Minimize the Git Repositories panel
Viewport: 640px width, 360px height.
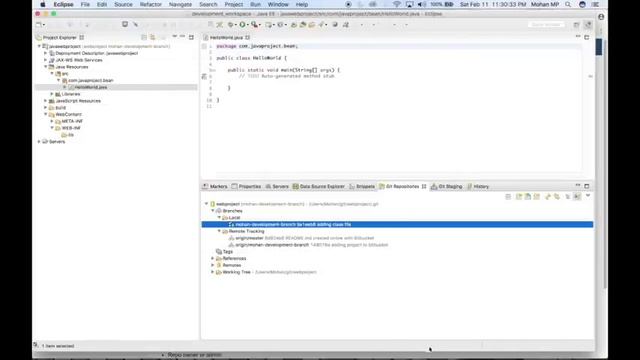[578, 186]
